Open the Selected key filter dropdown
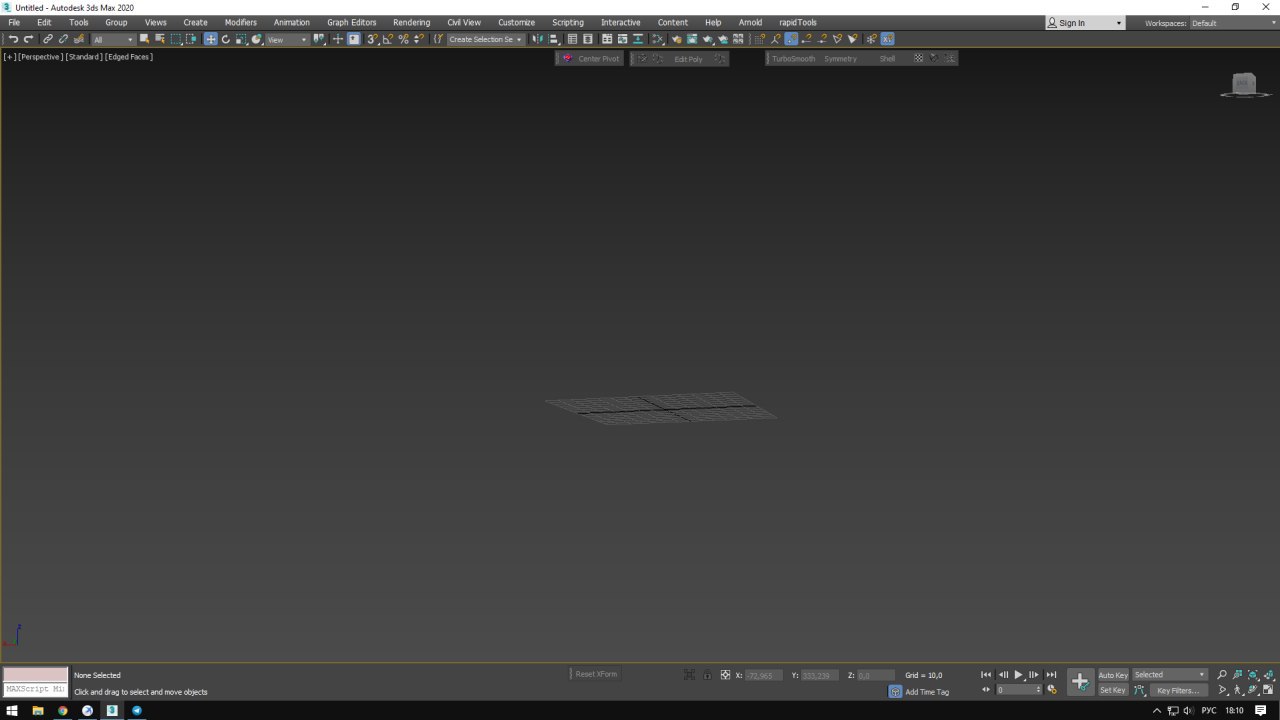 [x=1170, y=675]
